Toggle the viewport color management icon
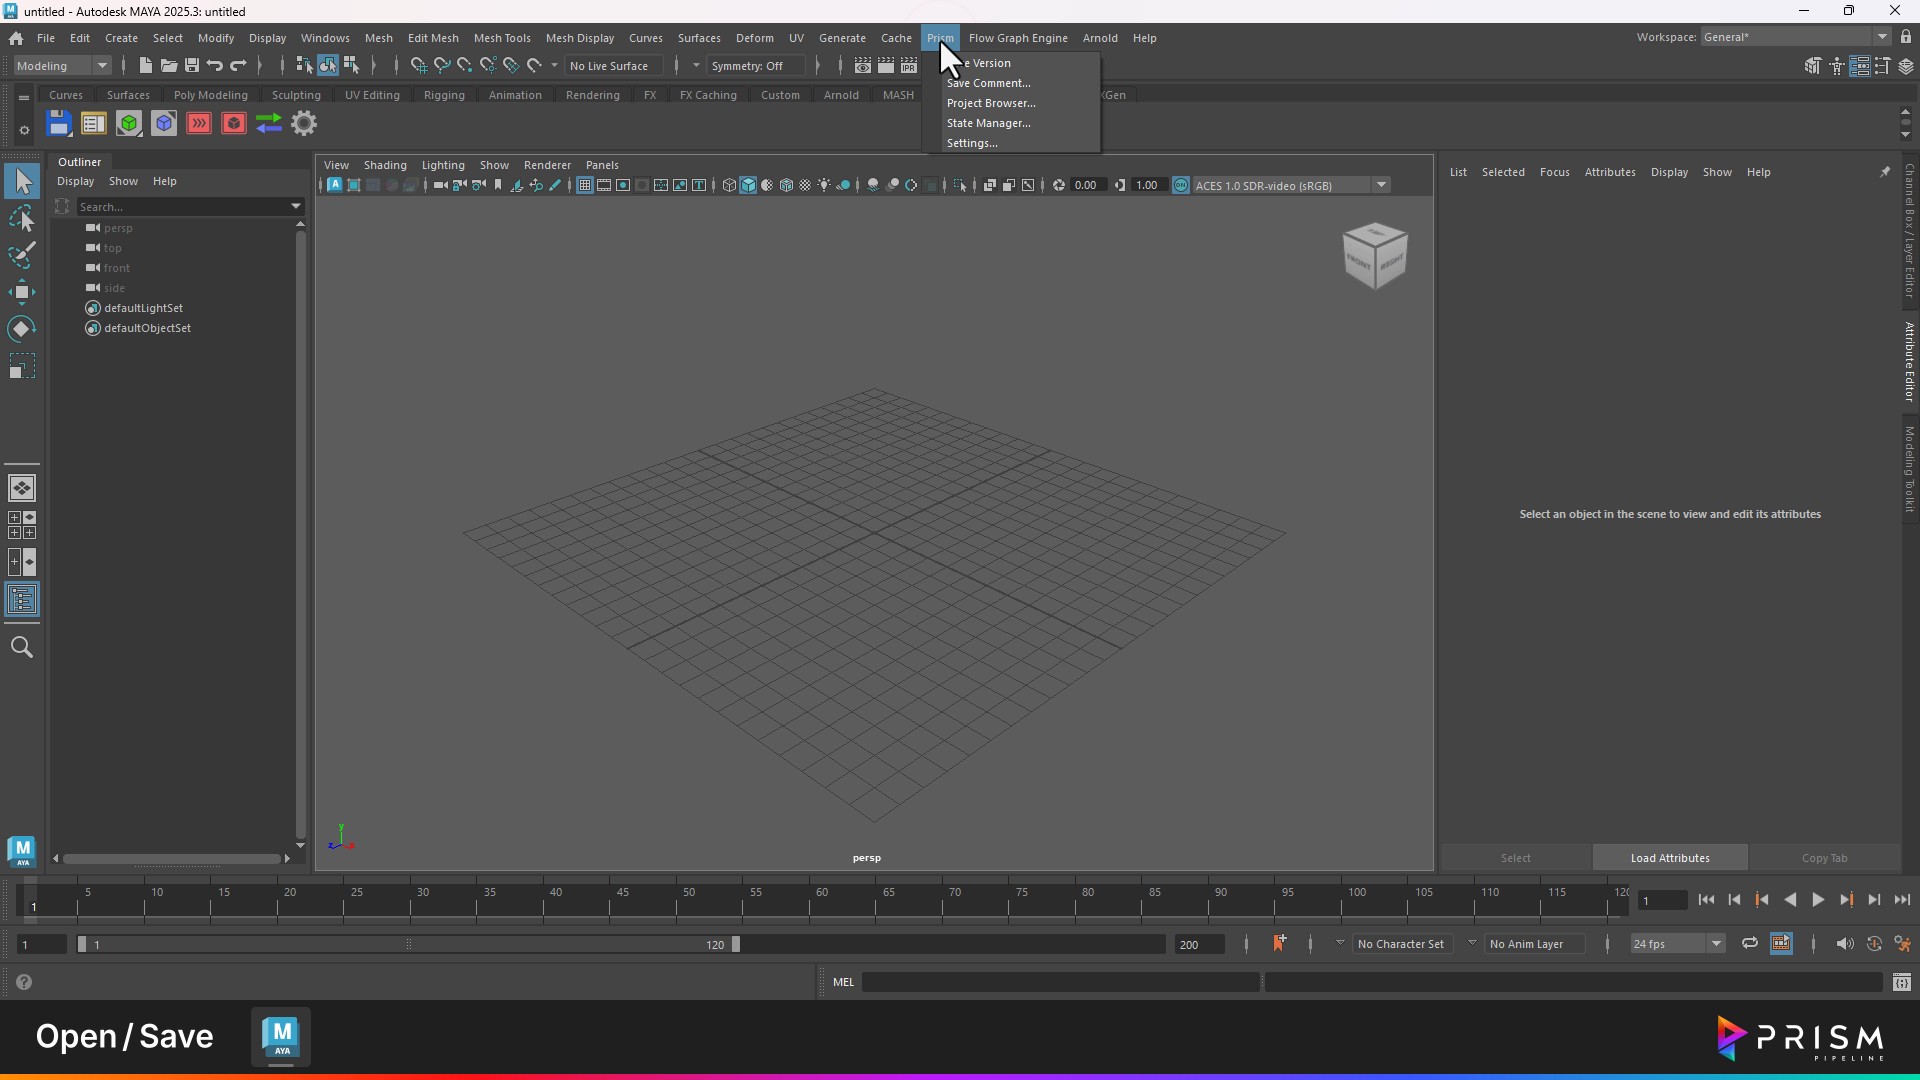1920x1080 pixels. pos(1181,186)
